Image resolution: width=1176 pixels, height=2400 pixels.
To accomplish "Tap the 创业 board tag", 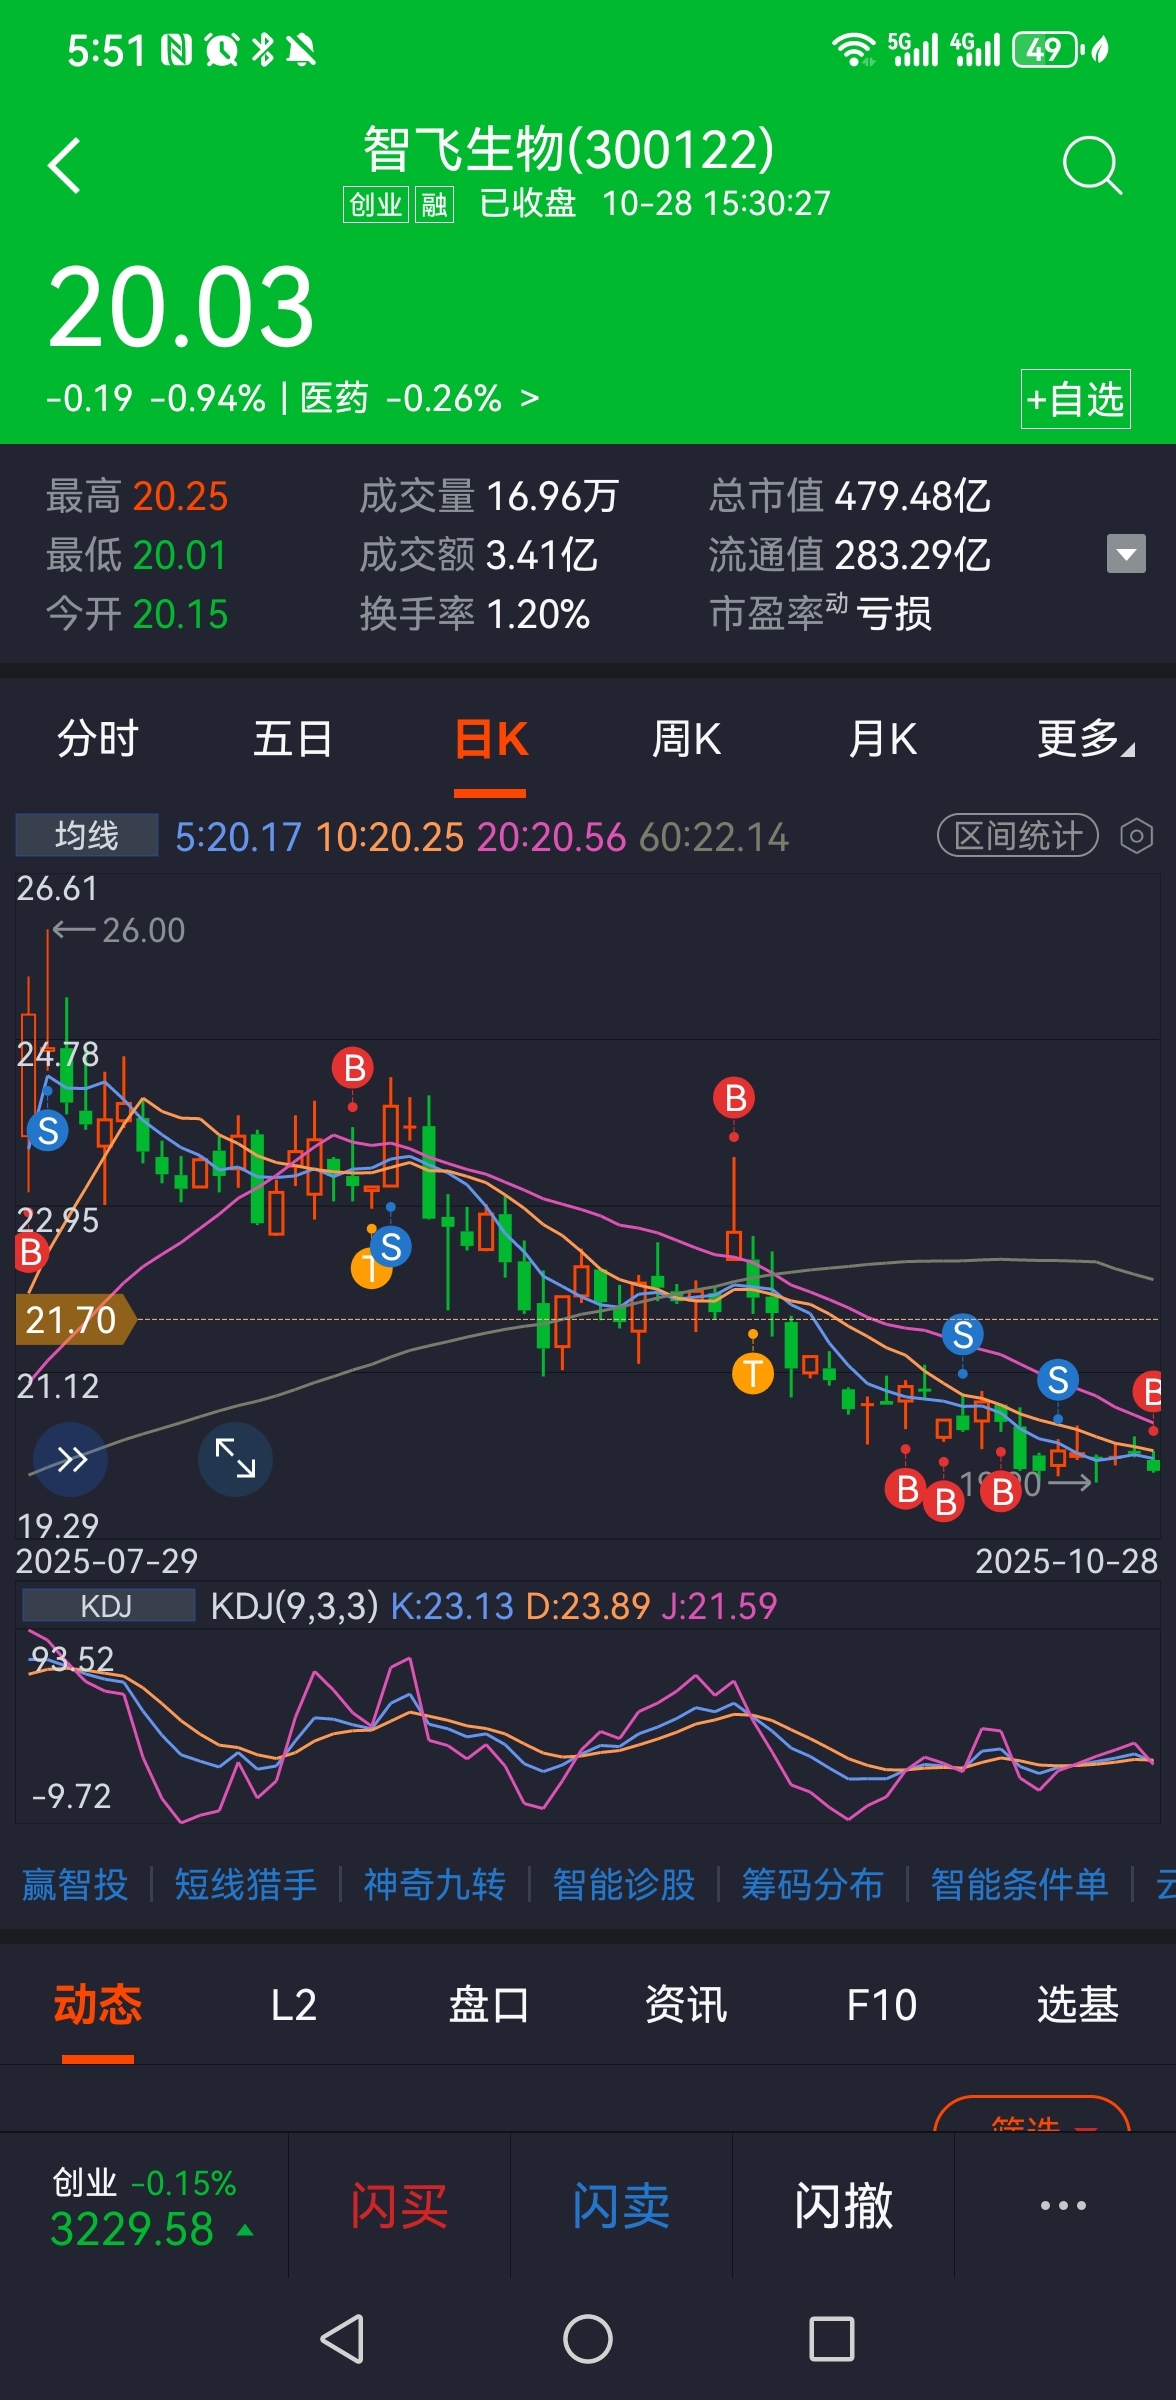I will (376, 205).
